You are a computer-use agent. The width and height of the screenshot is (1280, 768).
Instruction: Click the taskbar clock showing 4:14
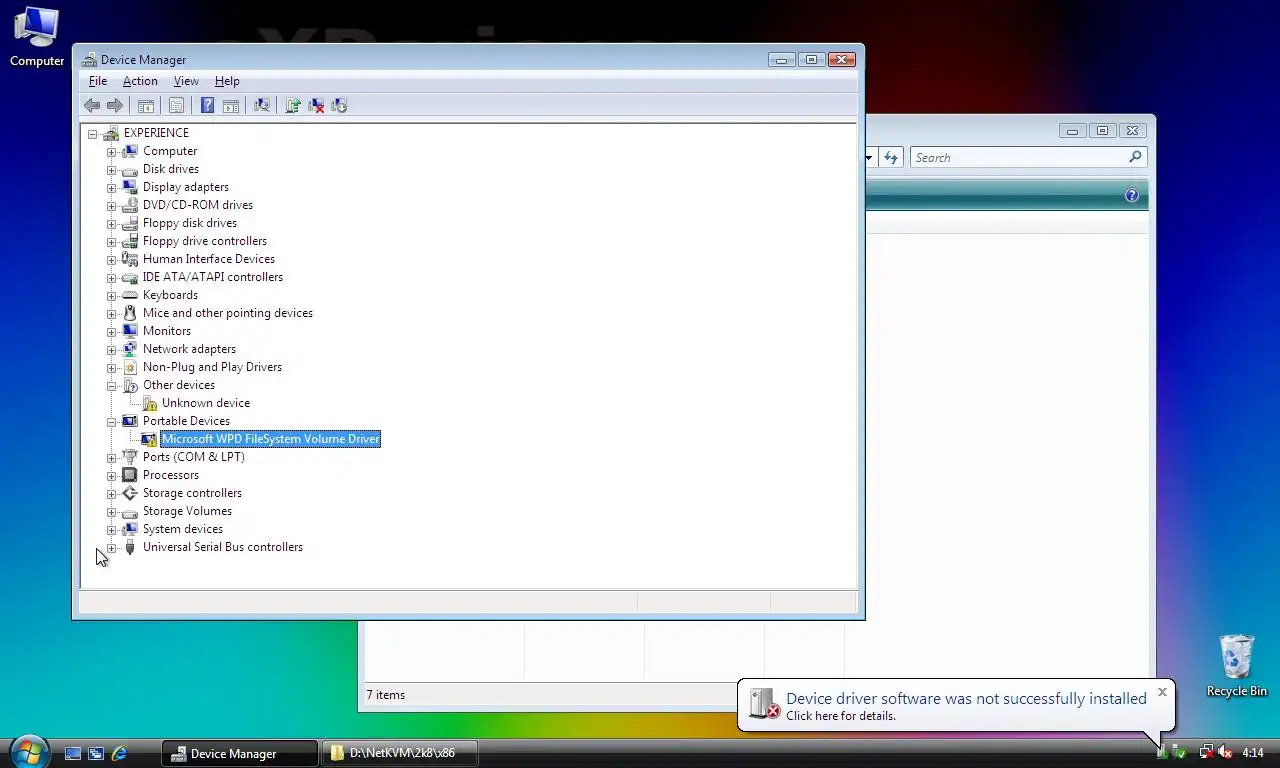click(1253, 753)
